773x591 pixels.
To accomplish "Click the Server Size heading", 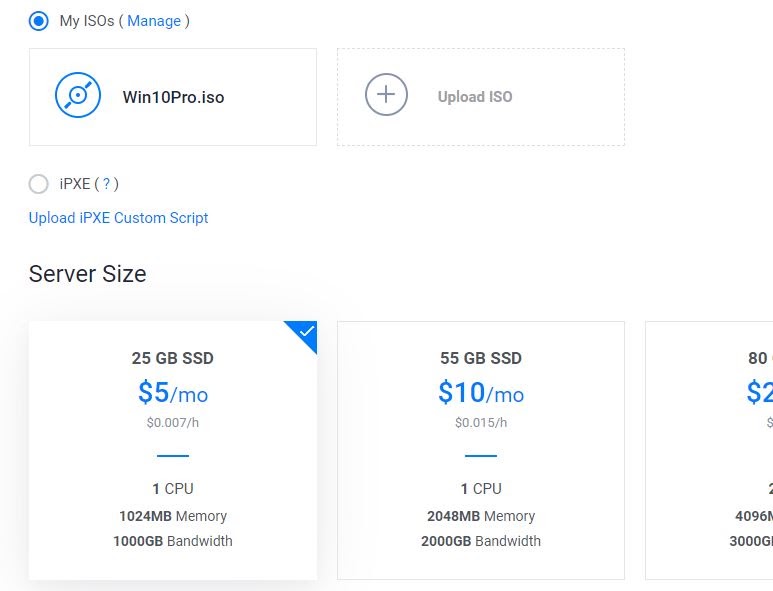I will 87,274.
